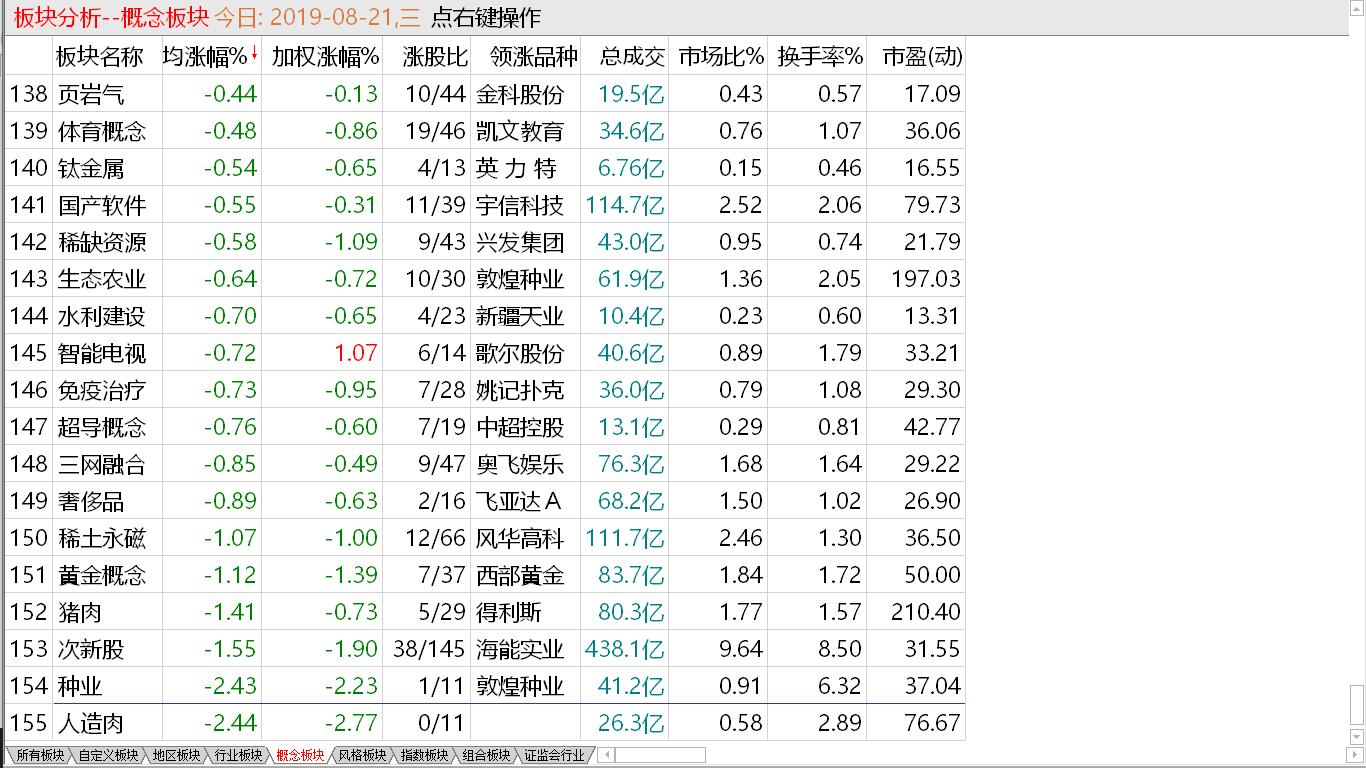Select the 体育概念 sector row
The height and width of the screenshot is (768, 1366).
click(x=485, y=131)
